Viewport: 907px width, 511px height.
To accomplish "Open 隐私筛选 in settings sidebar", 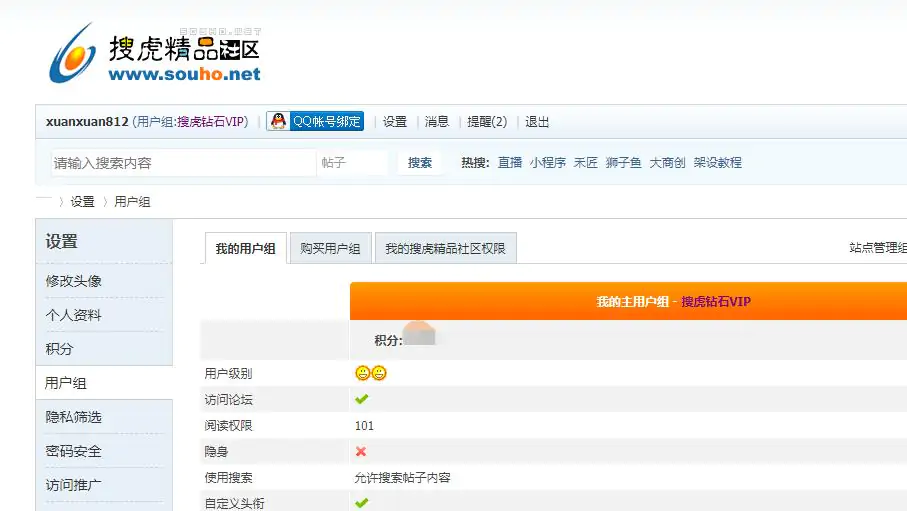I will 73,417.
